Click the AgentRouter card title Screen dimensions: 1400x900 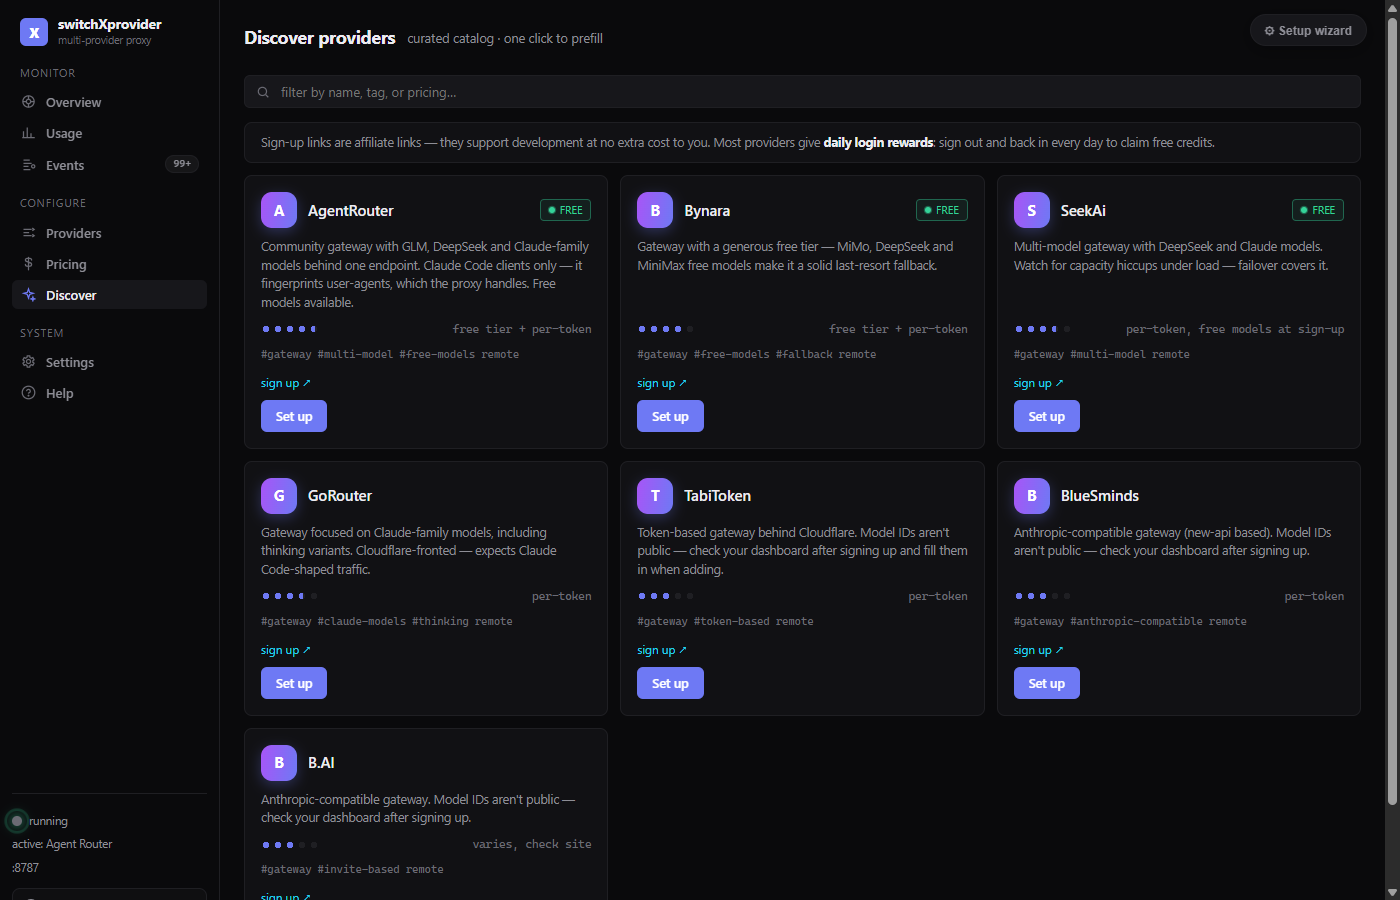click(x=350, y=211)
